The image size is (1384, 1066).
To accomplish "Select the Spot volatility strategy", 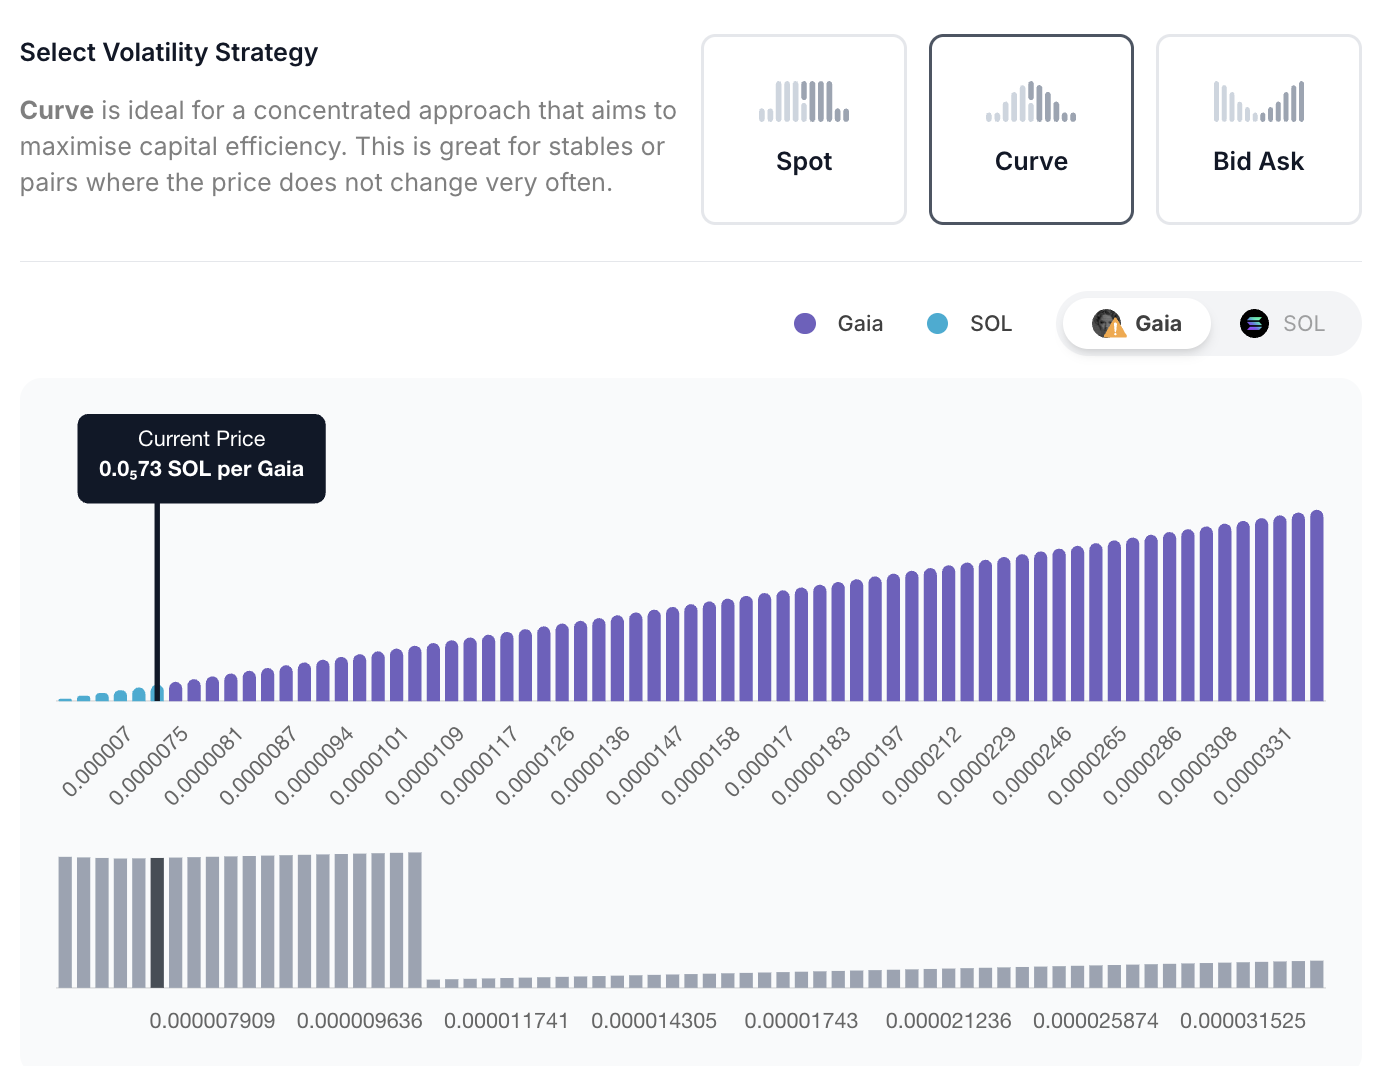I will (804, 130).
